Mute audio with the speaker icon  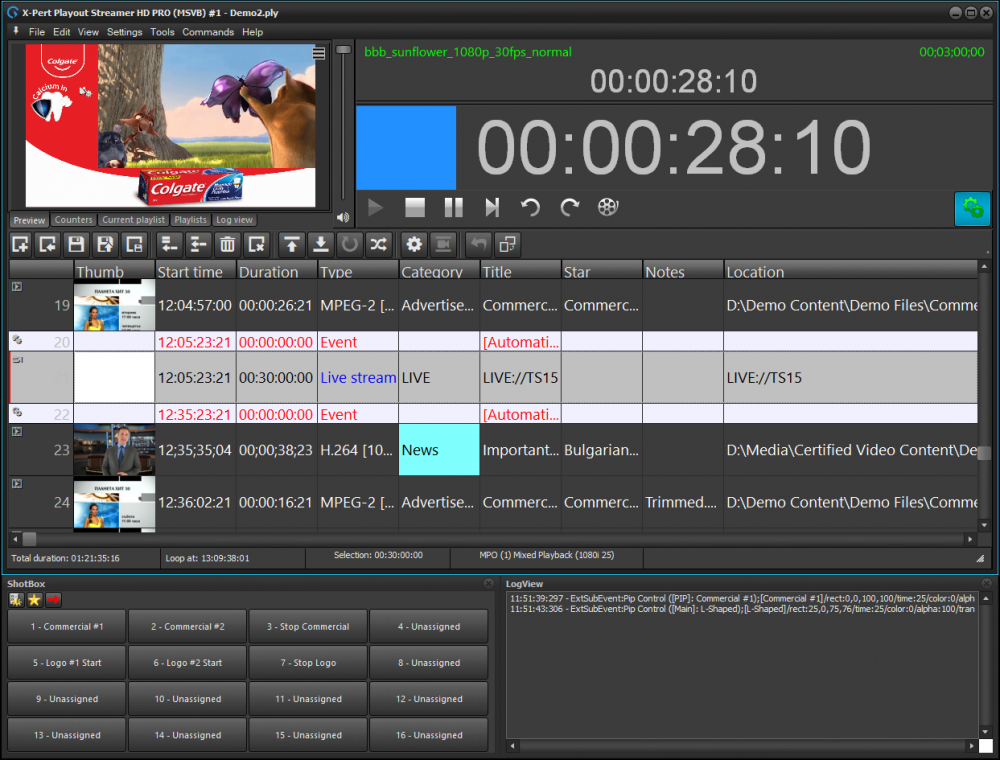pyautogui.click(x=343, y=217)
